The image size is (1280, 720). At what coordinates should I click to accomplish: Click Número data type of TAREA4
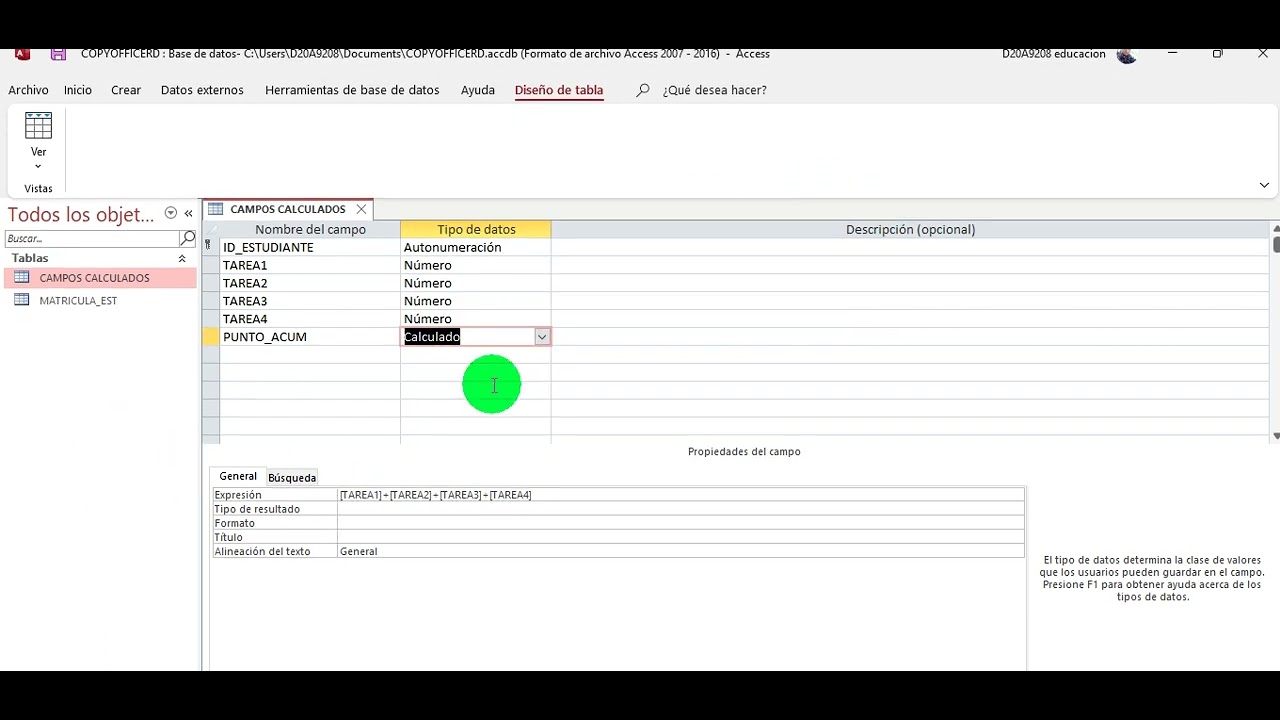(x=476, y=319)
